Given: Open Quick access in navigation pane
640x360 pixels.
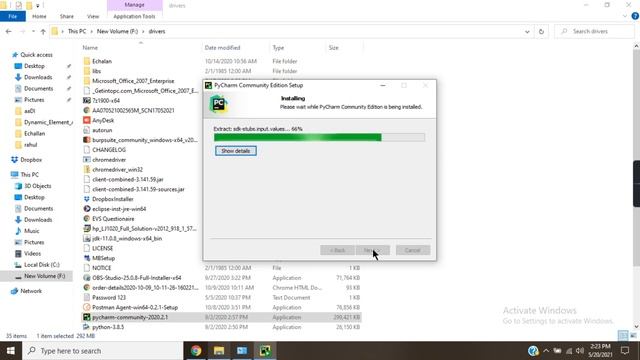Looking at the screenshot, I should (36, 55).
